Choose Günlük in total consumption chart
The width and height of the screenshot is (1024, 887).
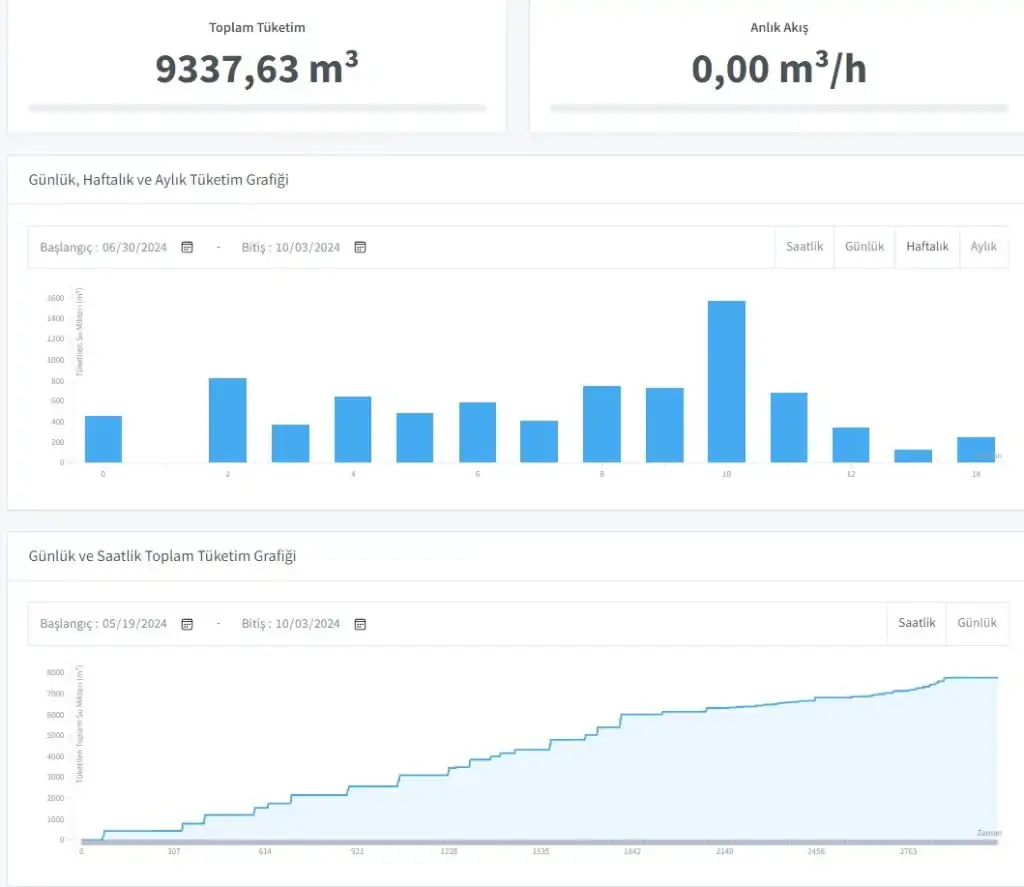coord(976,623)
